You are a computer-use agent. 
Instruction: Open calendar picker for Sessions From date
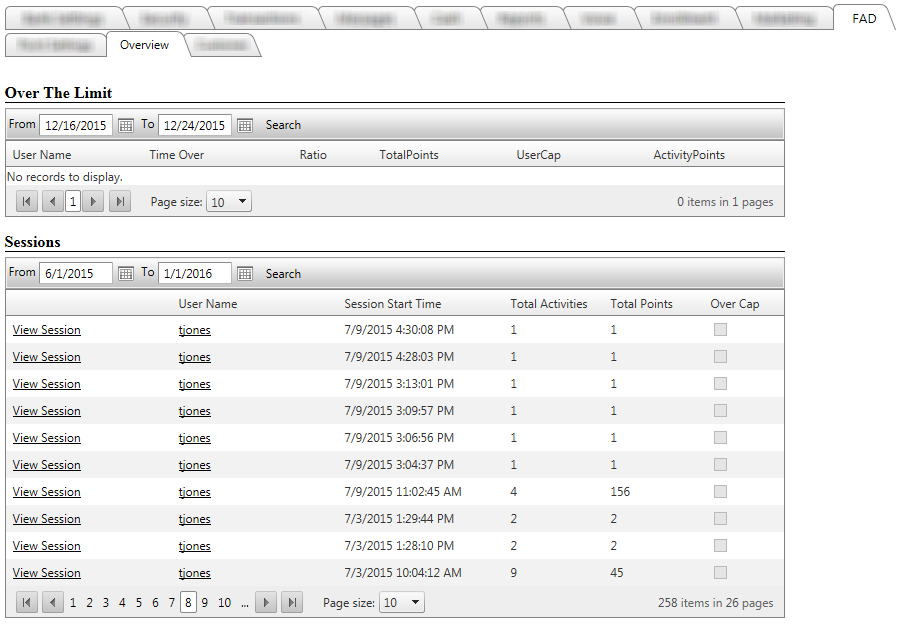[x=126, y=274]
